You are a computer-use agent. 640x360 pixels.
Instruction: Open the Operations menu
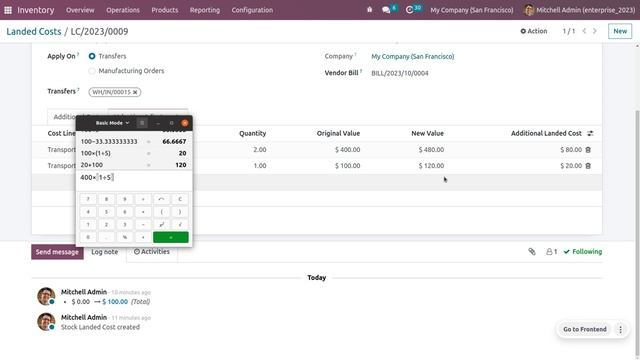click(x=123, y=10)
